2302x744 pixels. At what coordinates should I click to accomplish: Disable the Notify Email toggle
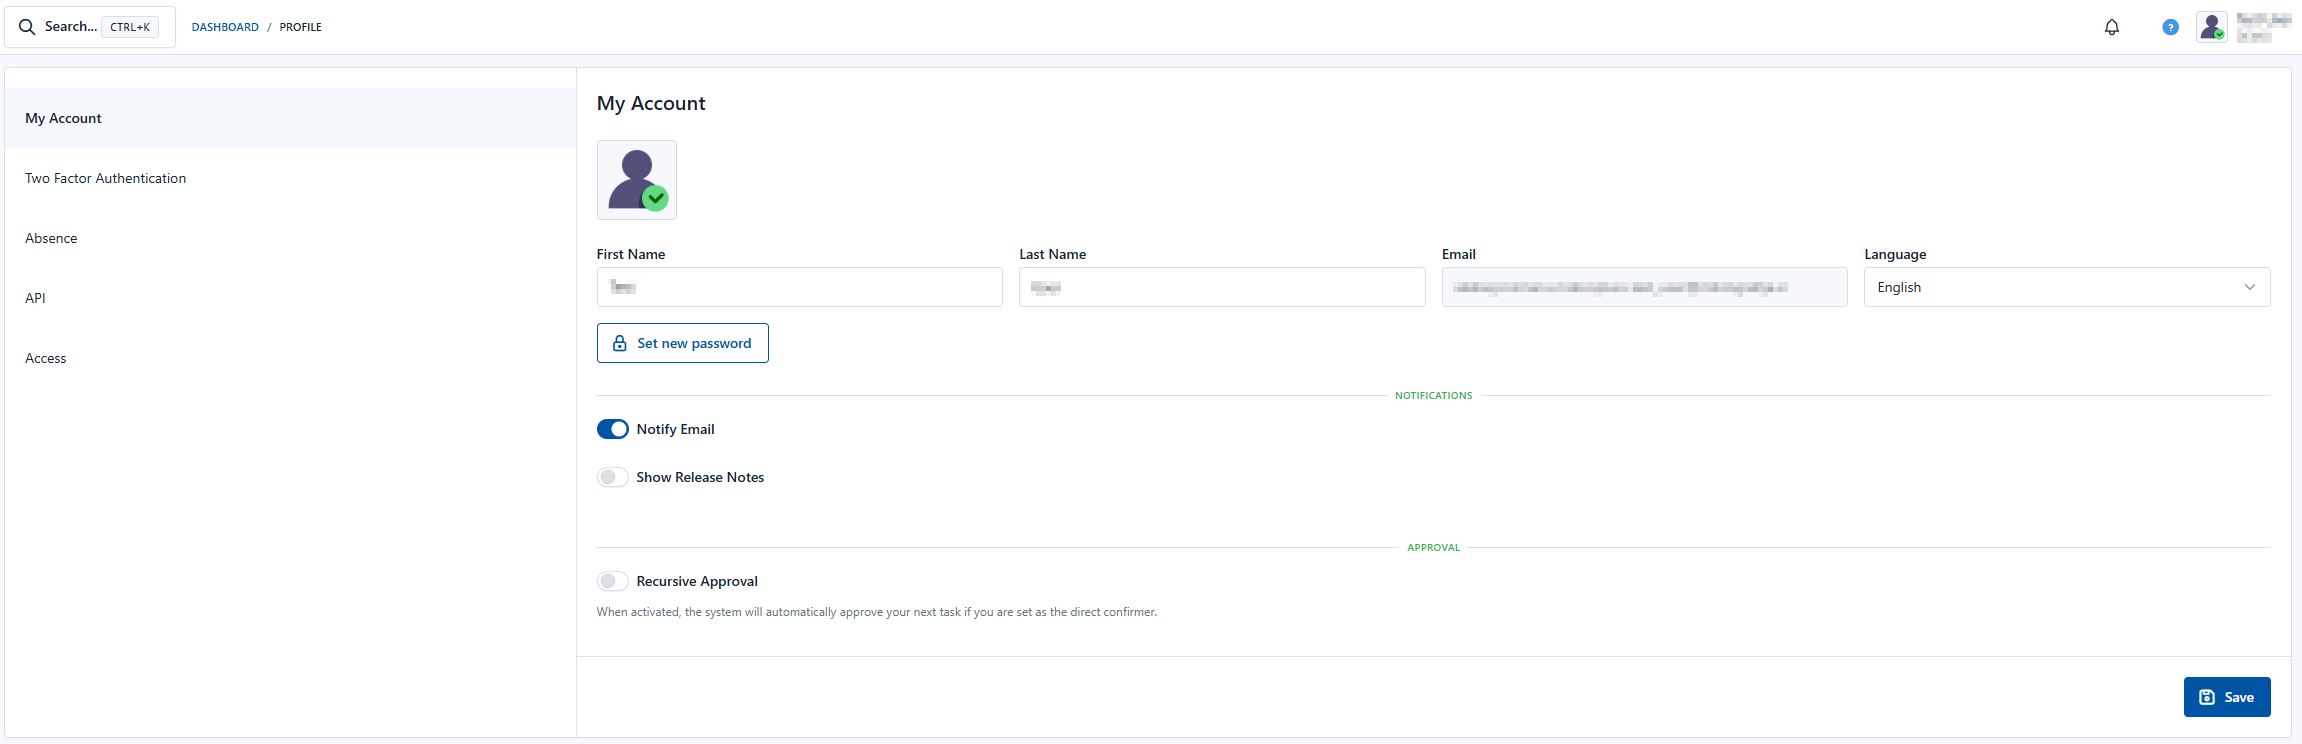coord(612,429)
